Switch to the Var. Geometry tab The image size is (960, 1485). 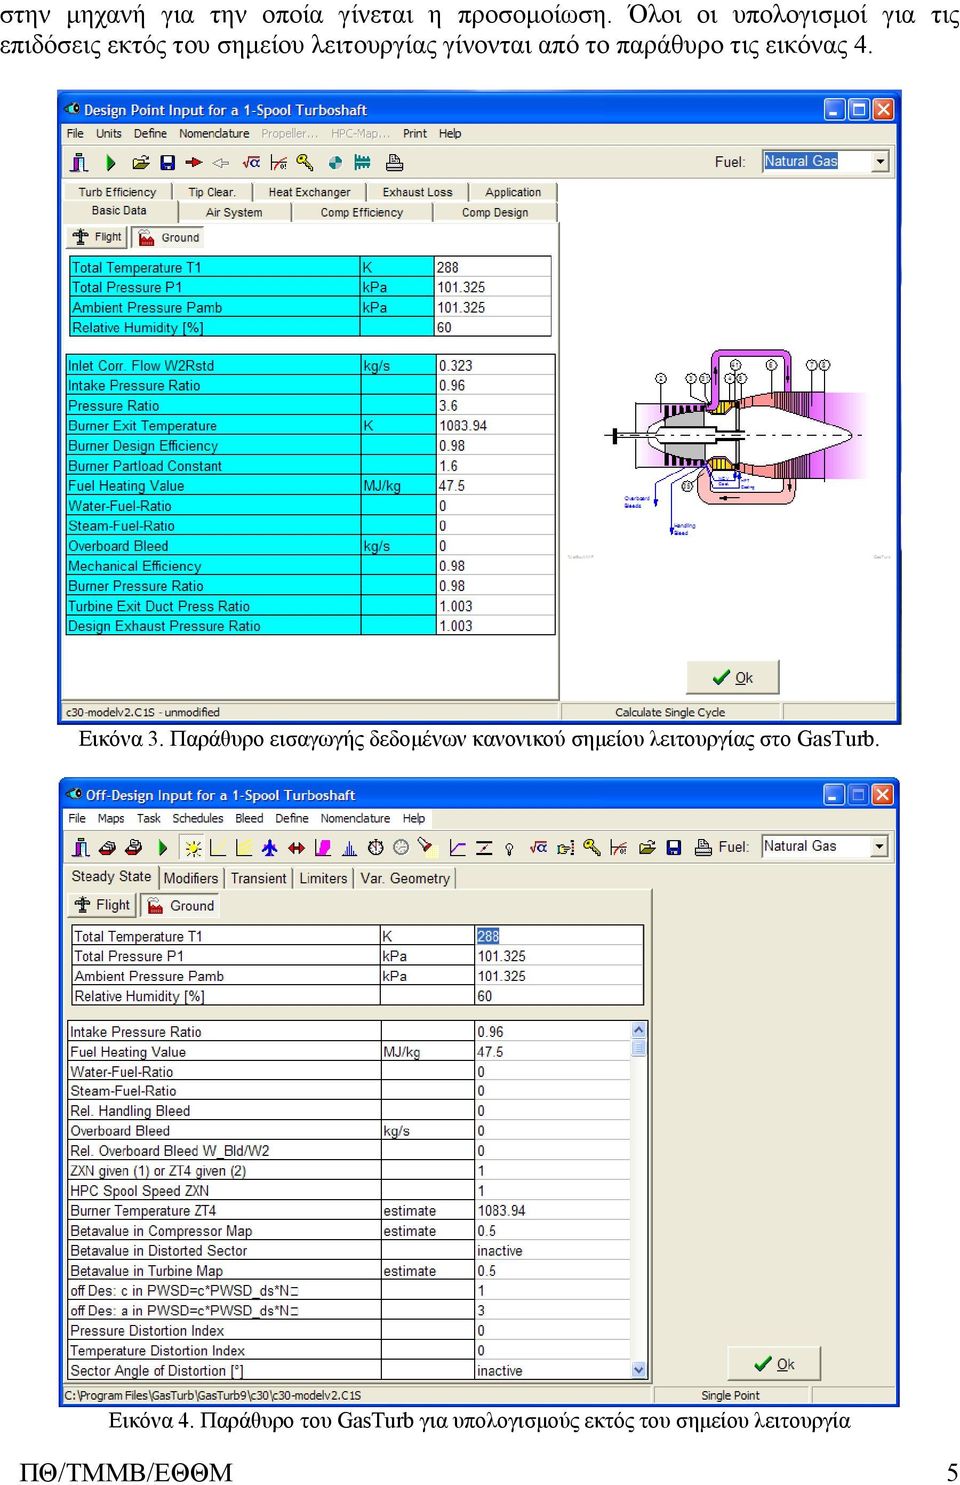point(405,878)
